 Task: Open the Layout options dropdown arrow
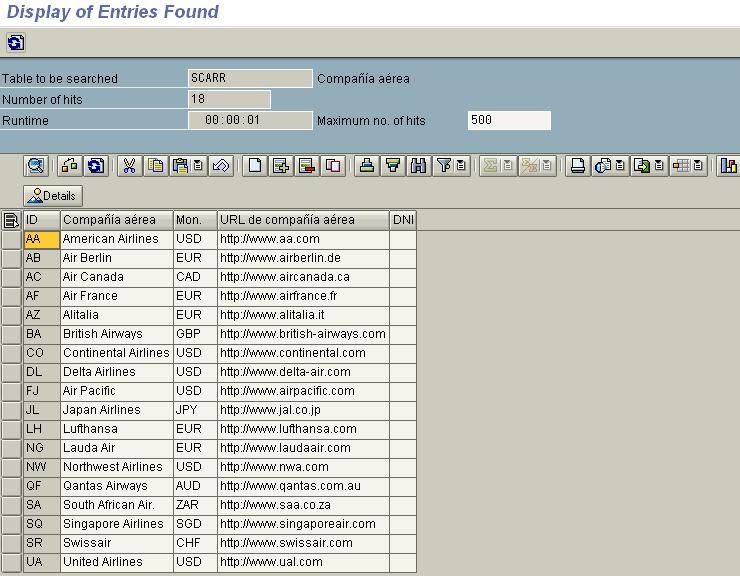[x=698, y=166]
